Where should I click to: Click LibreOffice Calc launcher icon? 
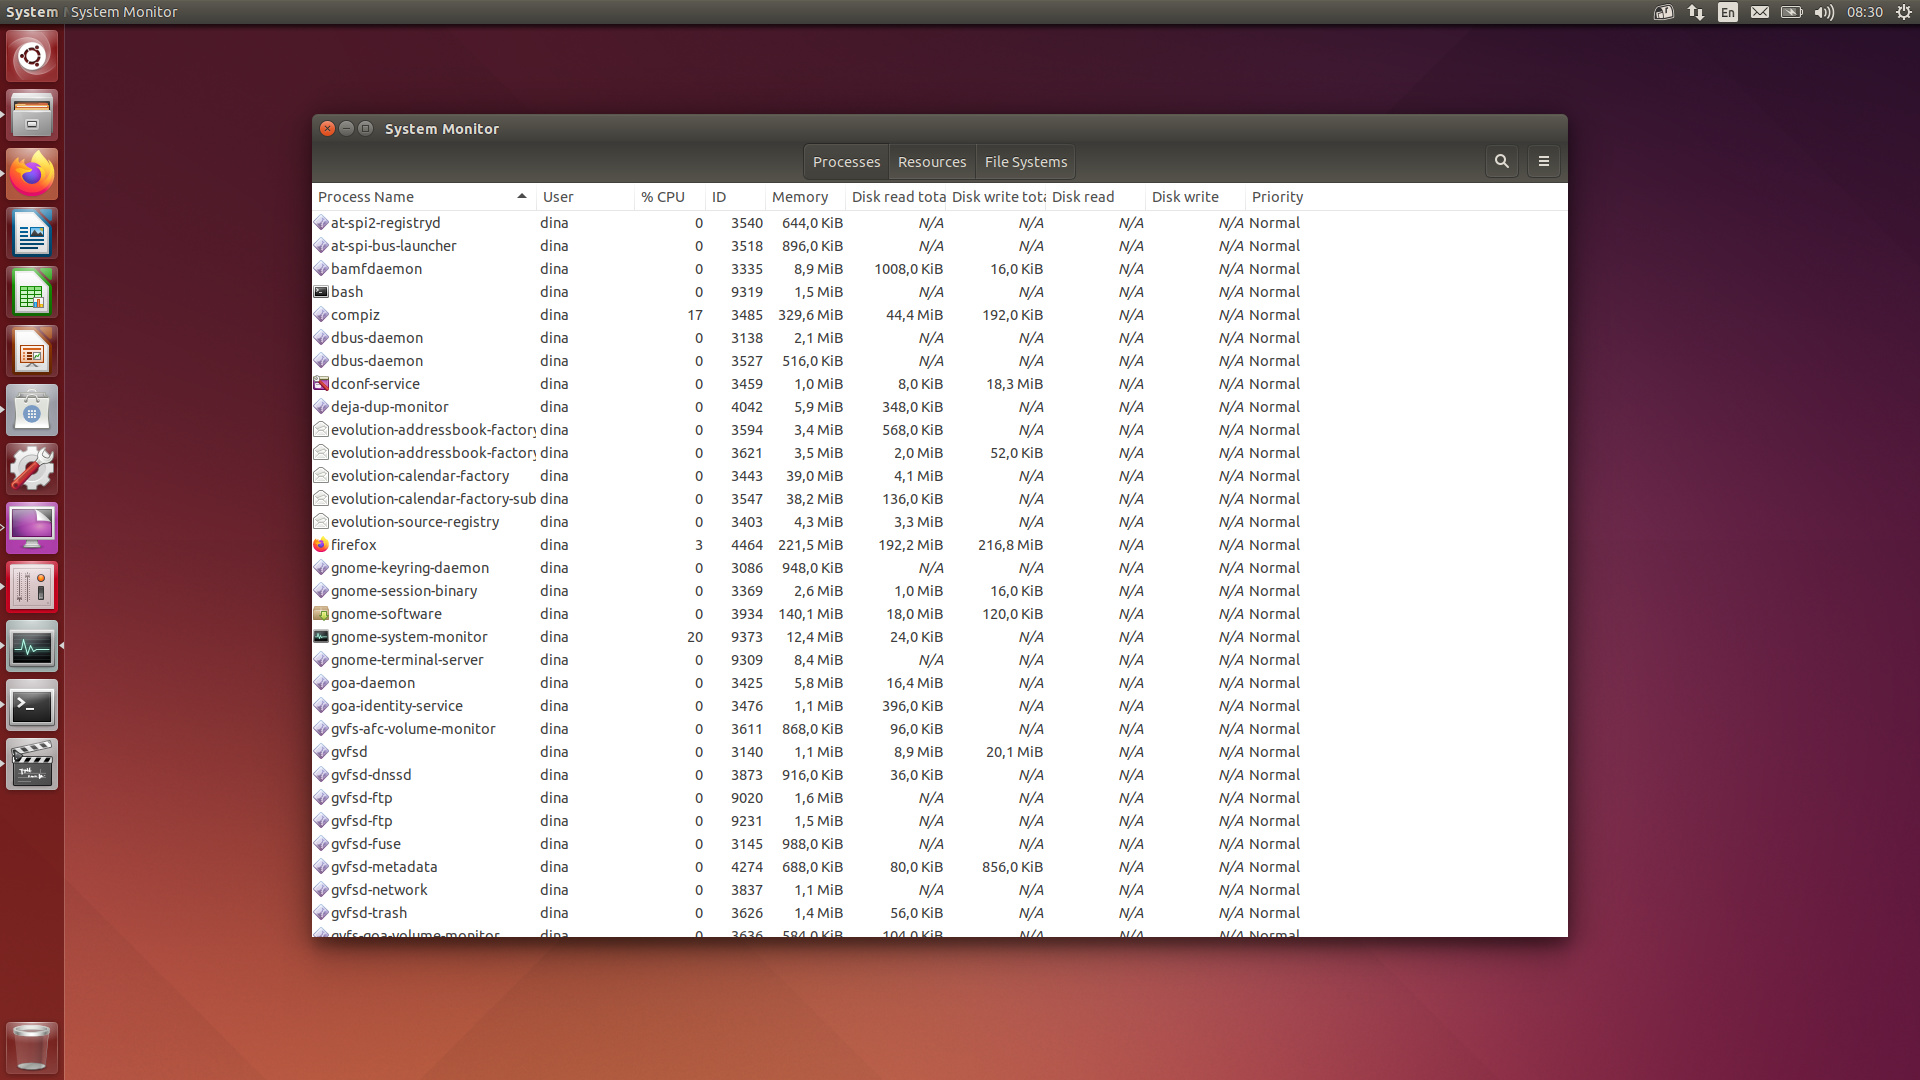(32, 294)
